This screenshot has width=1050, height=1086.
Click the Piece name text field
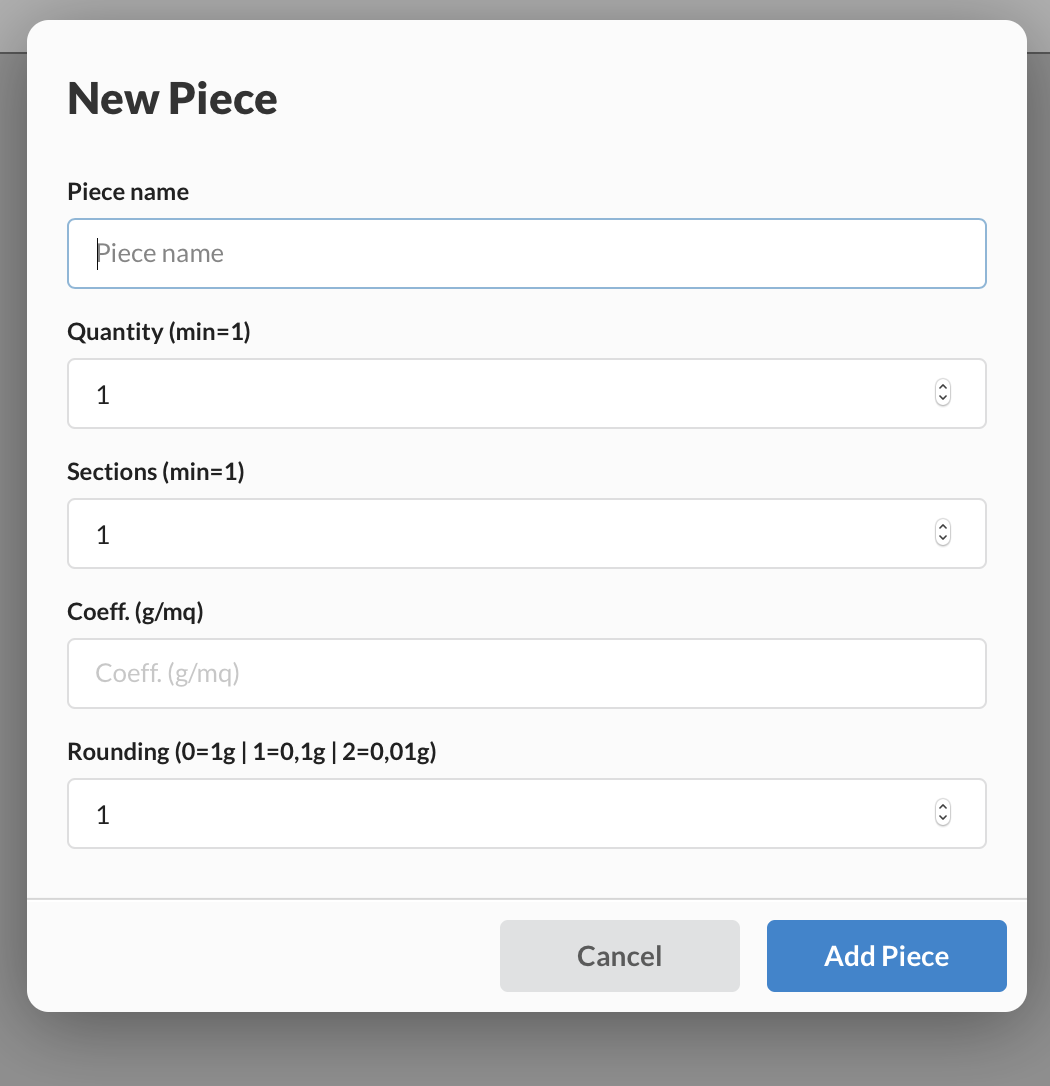point(526,254)
